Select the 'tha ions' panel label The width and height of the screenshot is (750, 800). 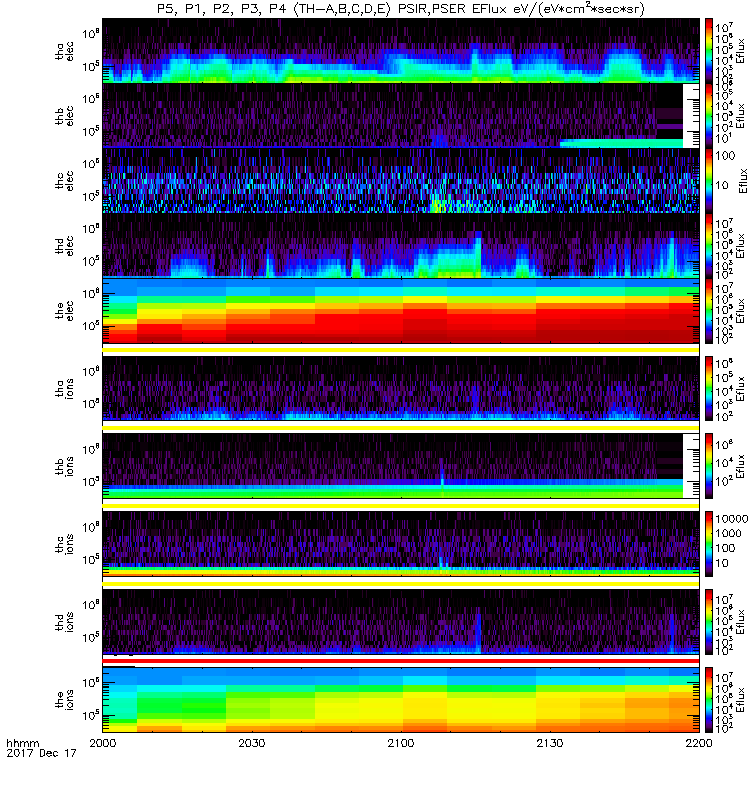pos(64,388)
